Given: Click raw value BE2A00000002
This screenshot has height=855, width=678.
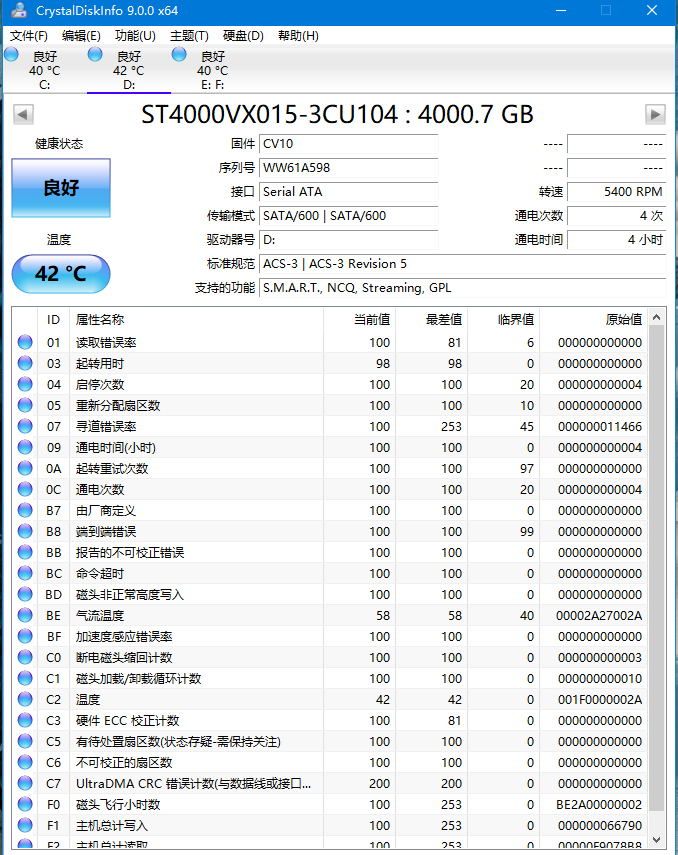Looking at the screenshot, I should [x=599, y=804].
